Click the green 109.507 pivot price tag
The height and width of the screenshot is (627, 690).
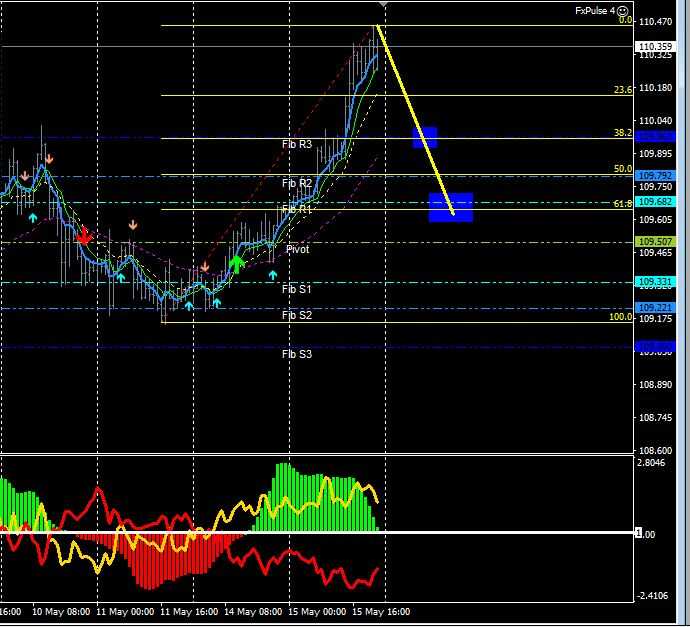(x=655, y=242)
